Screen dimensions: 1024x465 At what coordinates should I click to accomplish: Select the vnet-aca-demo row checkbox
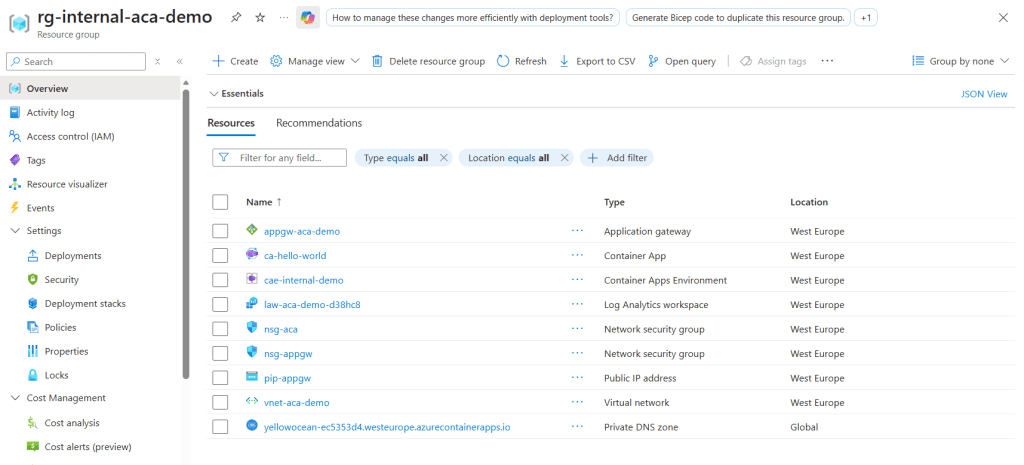point(220,403)
